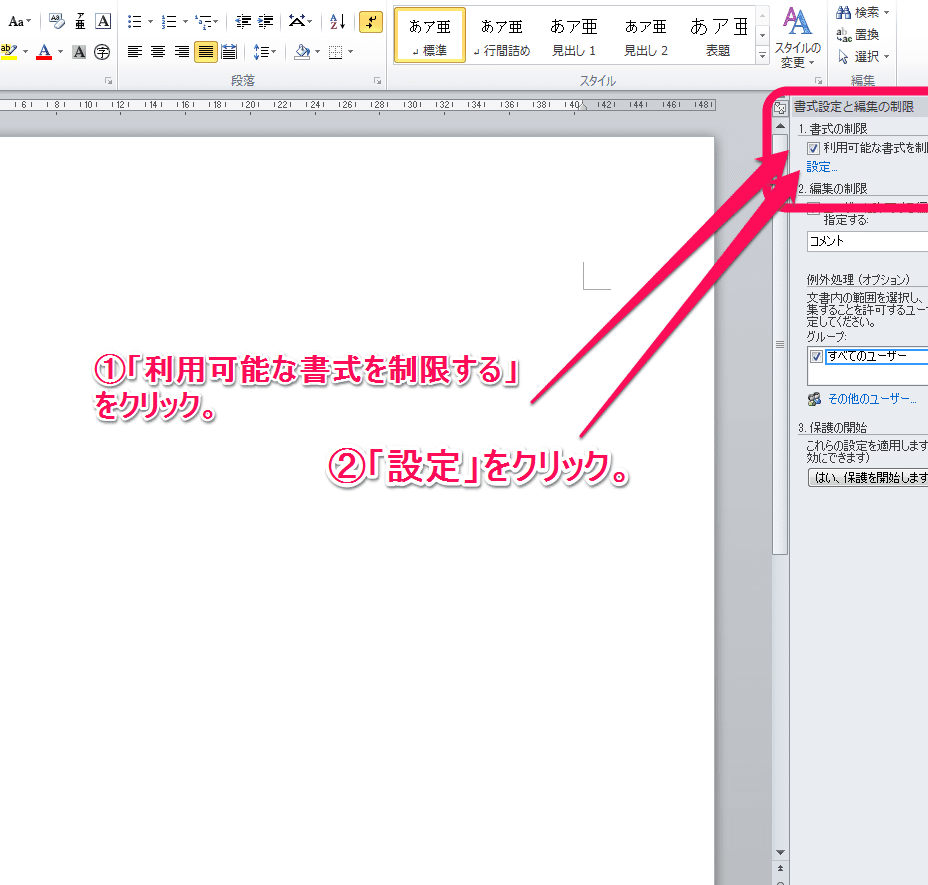Apply the 表題 style from gallery

click(718, 36)
